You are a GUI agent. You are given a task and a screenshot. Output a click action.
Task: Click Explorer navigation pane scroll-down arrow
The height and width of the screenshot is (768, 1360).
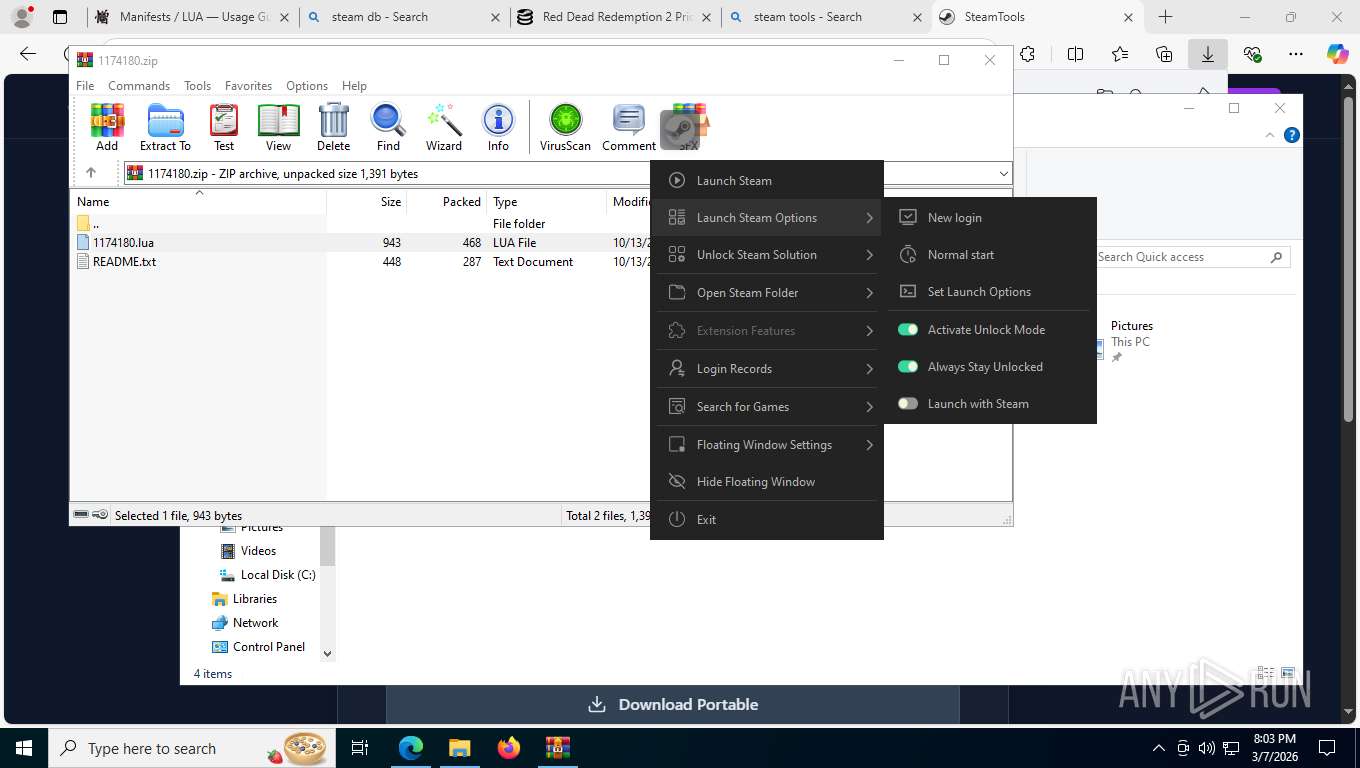(x=327, y=653)
